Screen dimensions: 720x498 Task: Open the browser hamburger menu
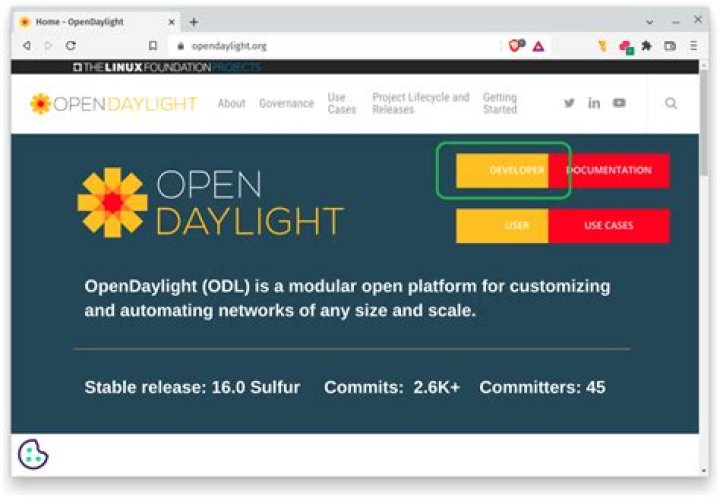(693, 45)
